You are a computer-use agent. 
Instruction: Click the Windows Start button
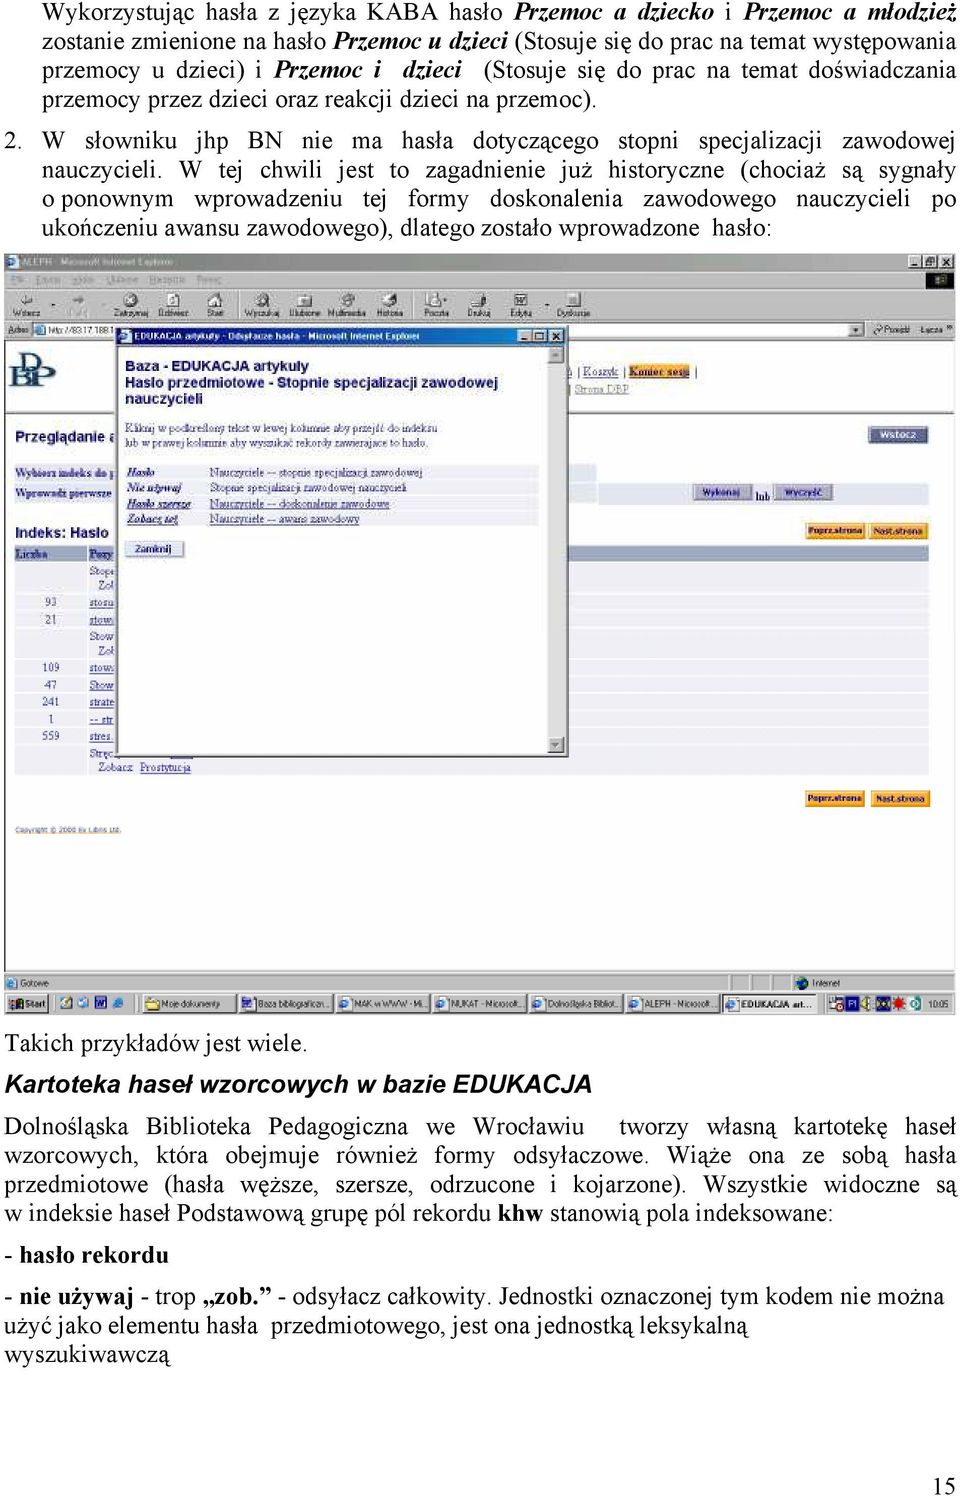[x=28, y=1003]
